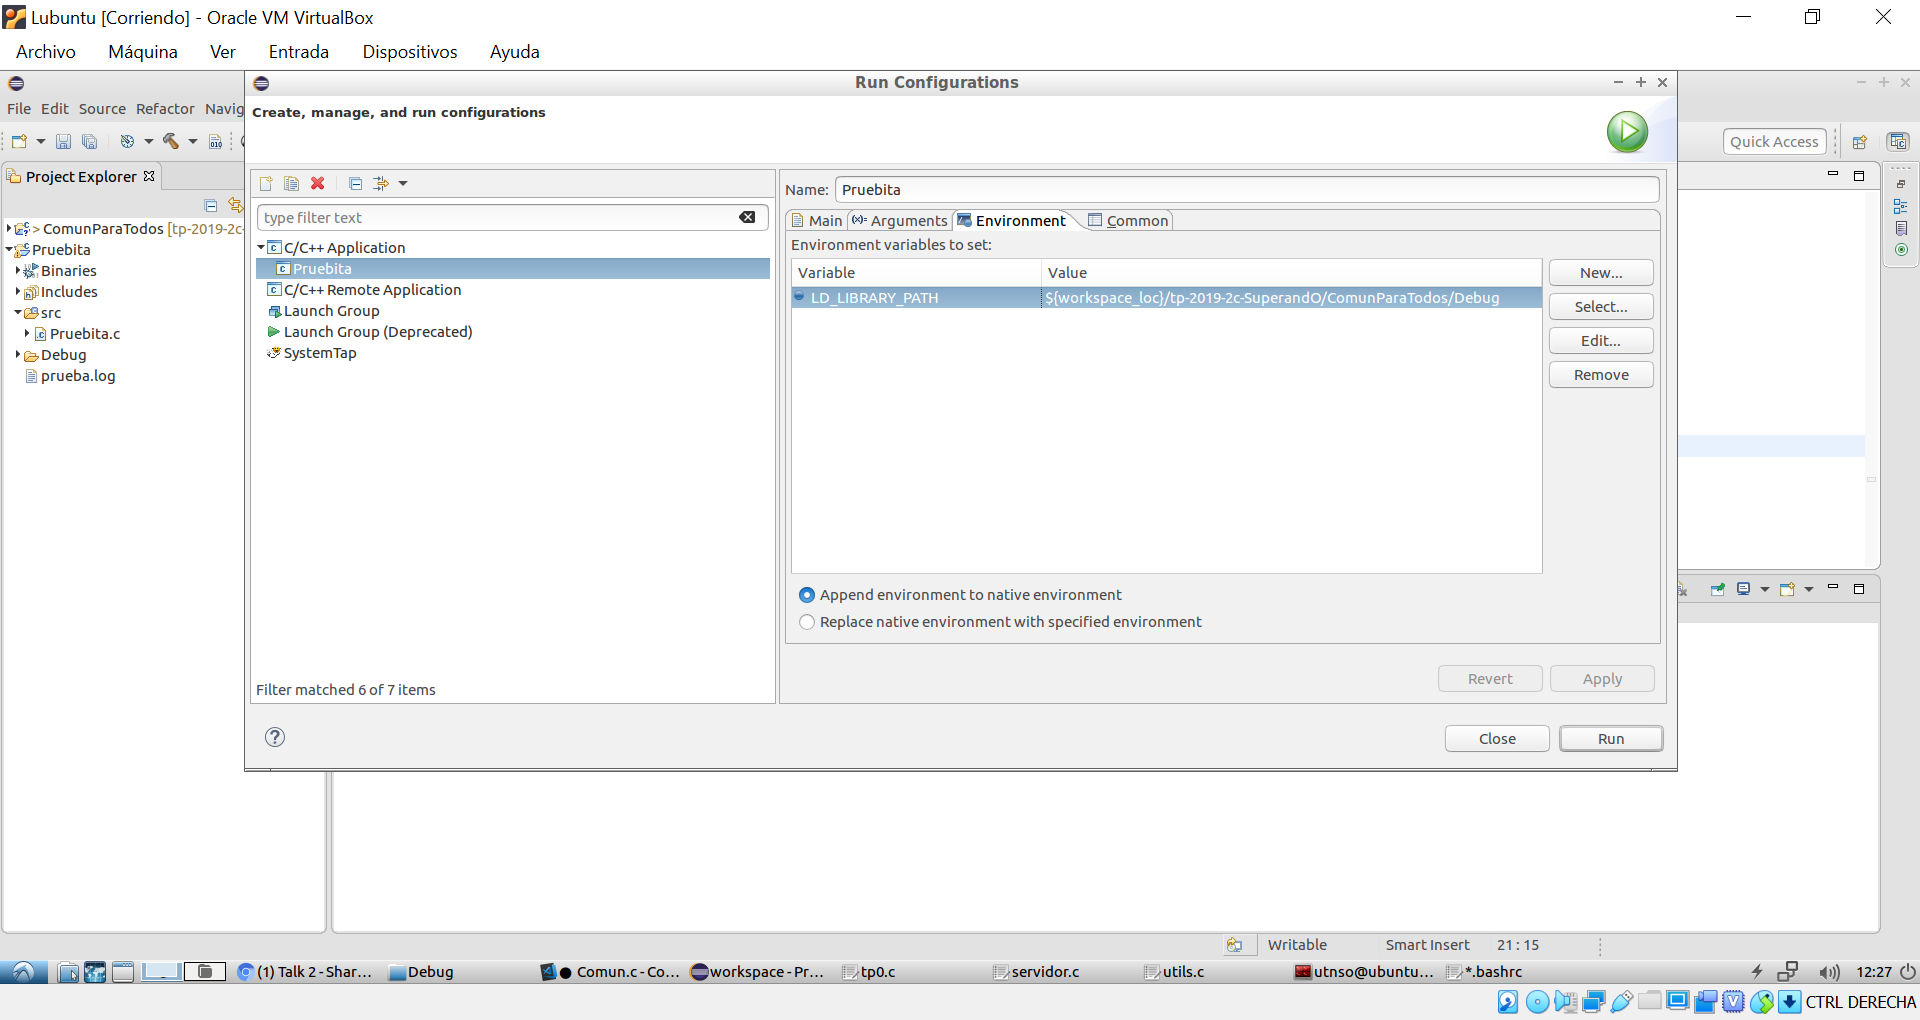Select Append environment to native environment
Image resolution: width=1920 pixels, height=1020 pixels.
click(807, 594)
